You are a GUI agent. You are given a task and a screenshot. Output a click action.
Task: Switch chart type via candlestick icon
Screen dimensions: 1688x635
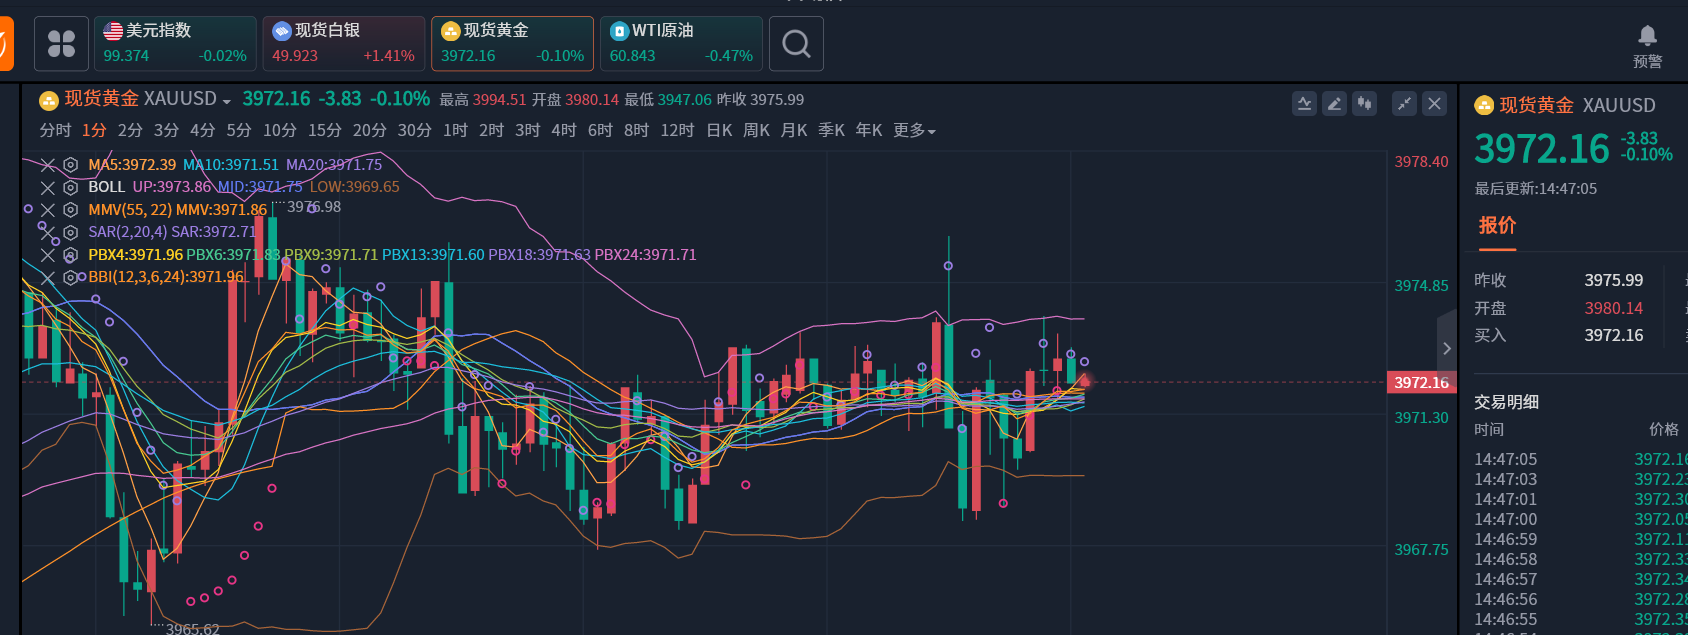coord(1364,104)
